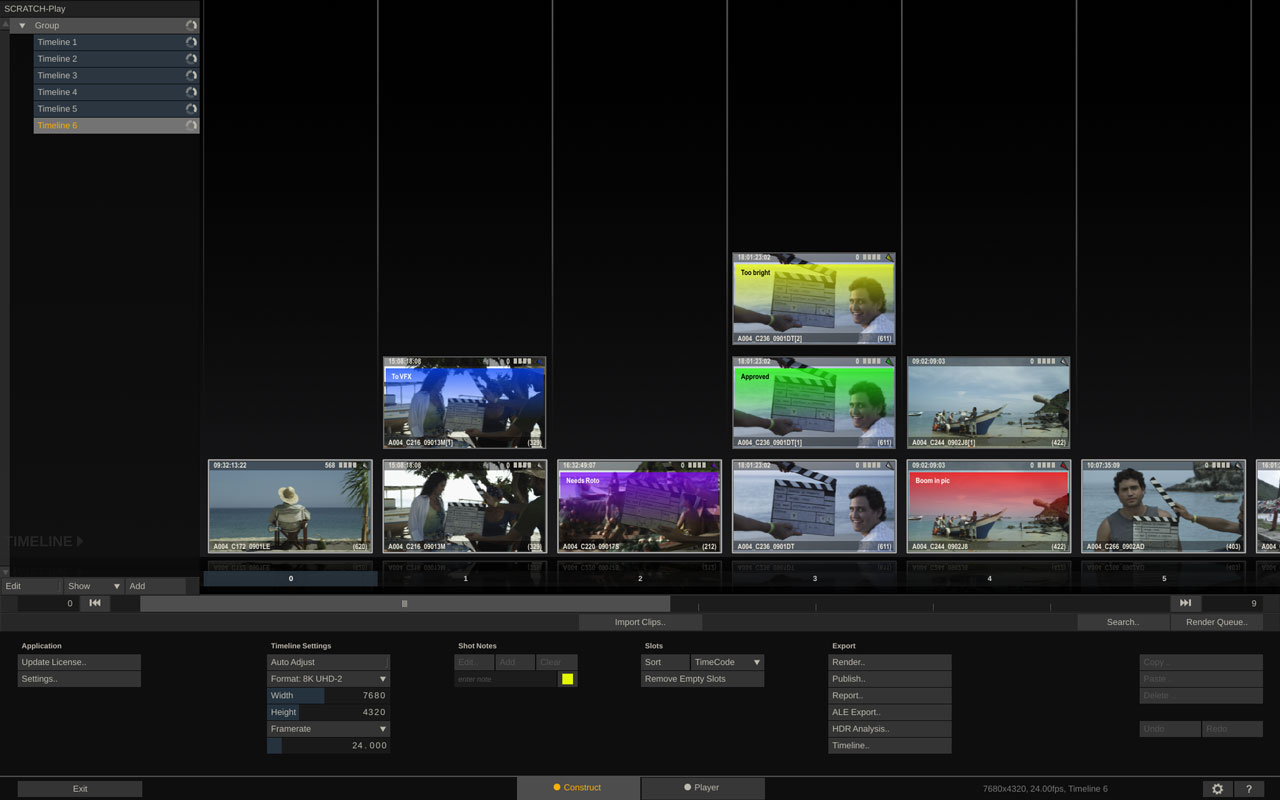Click the red flag icon on 'Boom in pic' clip
The height and width of the screenshot is (800, 1280).
tap(1062, 465)
